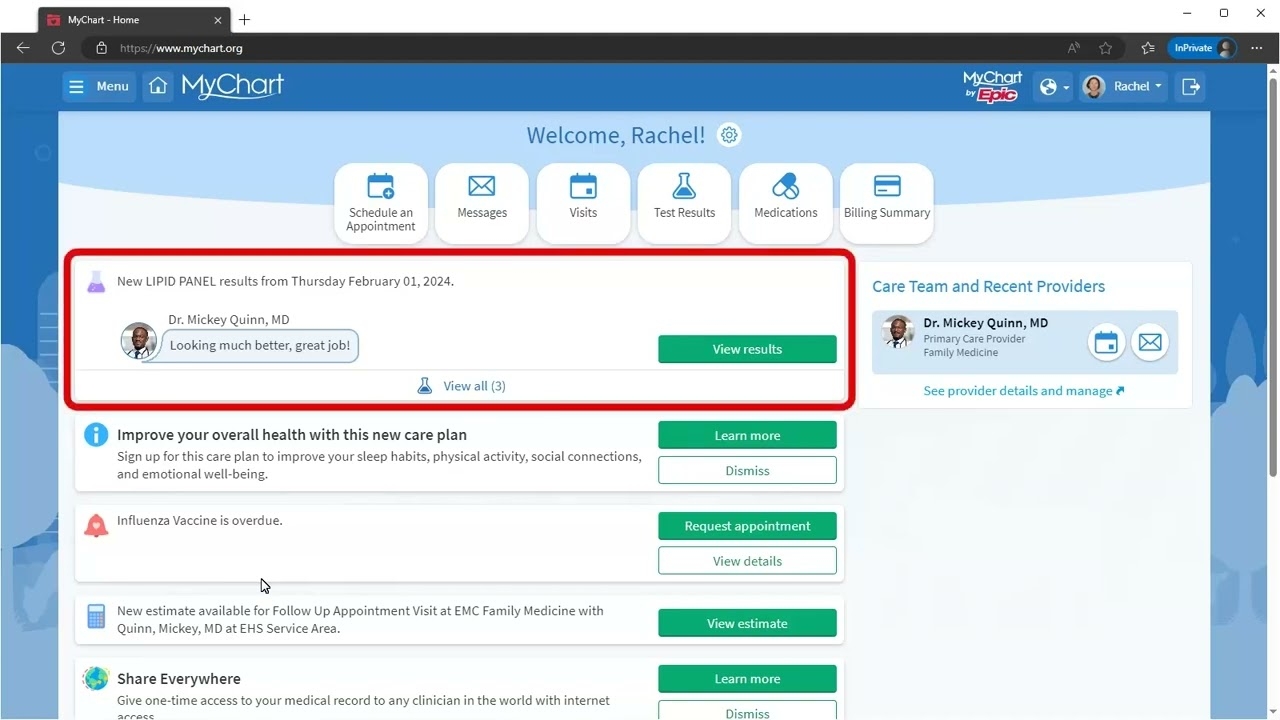Select the MyChart - Home browser tab
The image size is (1280, 720).
[134, 19]
